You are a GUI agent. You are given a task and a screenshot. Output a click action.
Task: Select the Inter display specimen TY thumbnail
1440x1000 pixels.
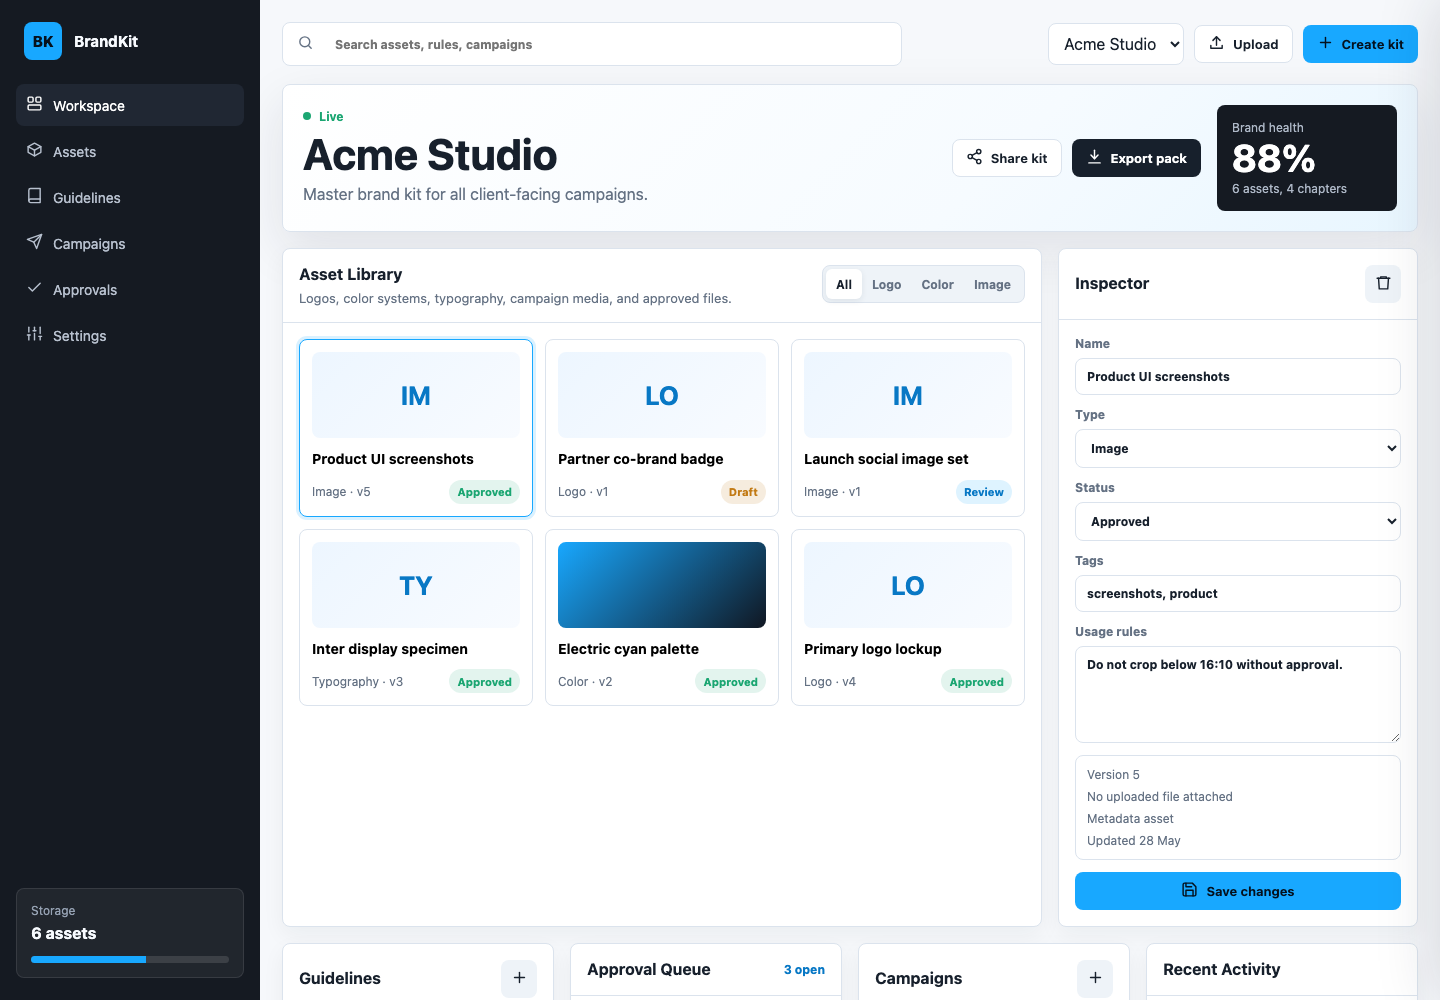(x=416, y=585)
